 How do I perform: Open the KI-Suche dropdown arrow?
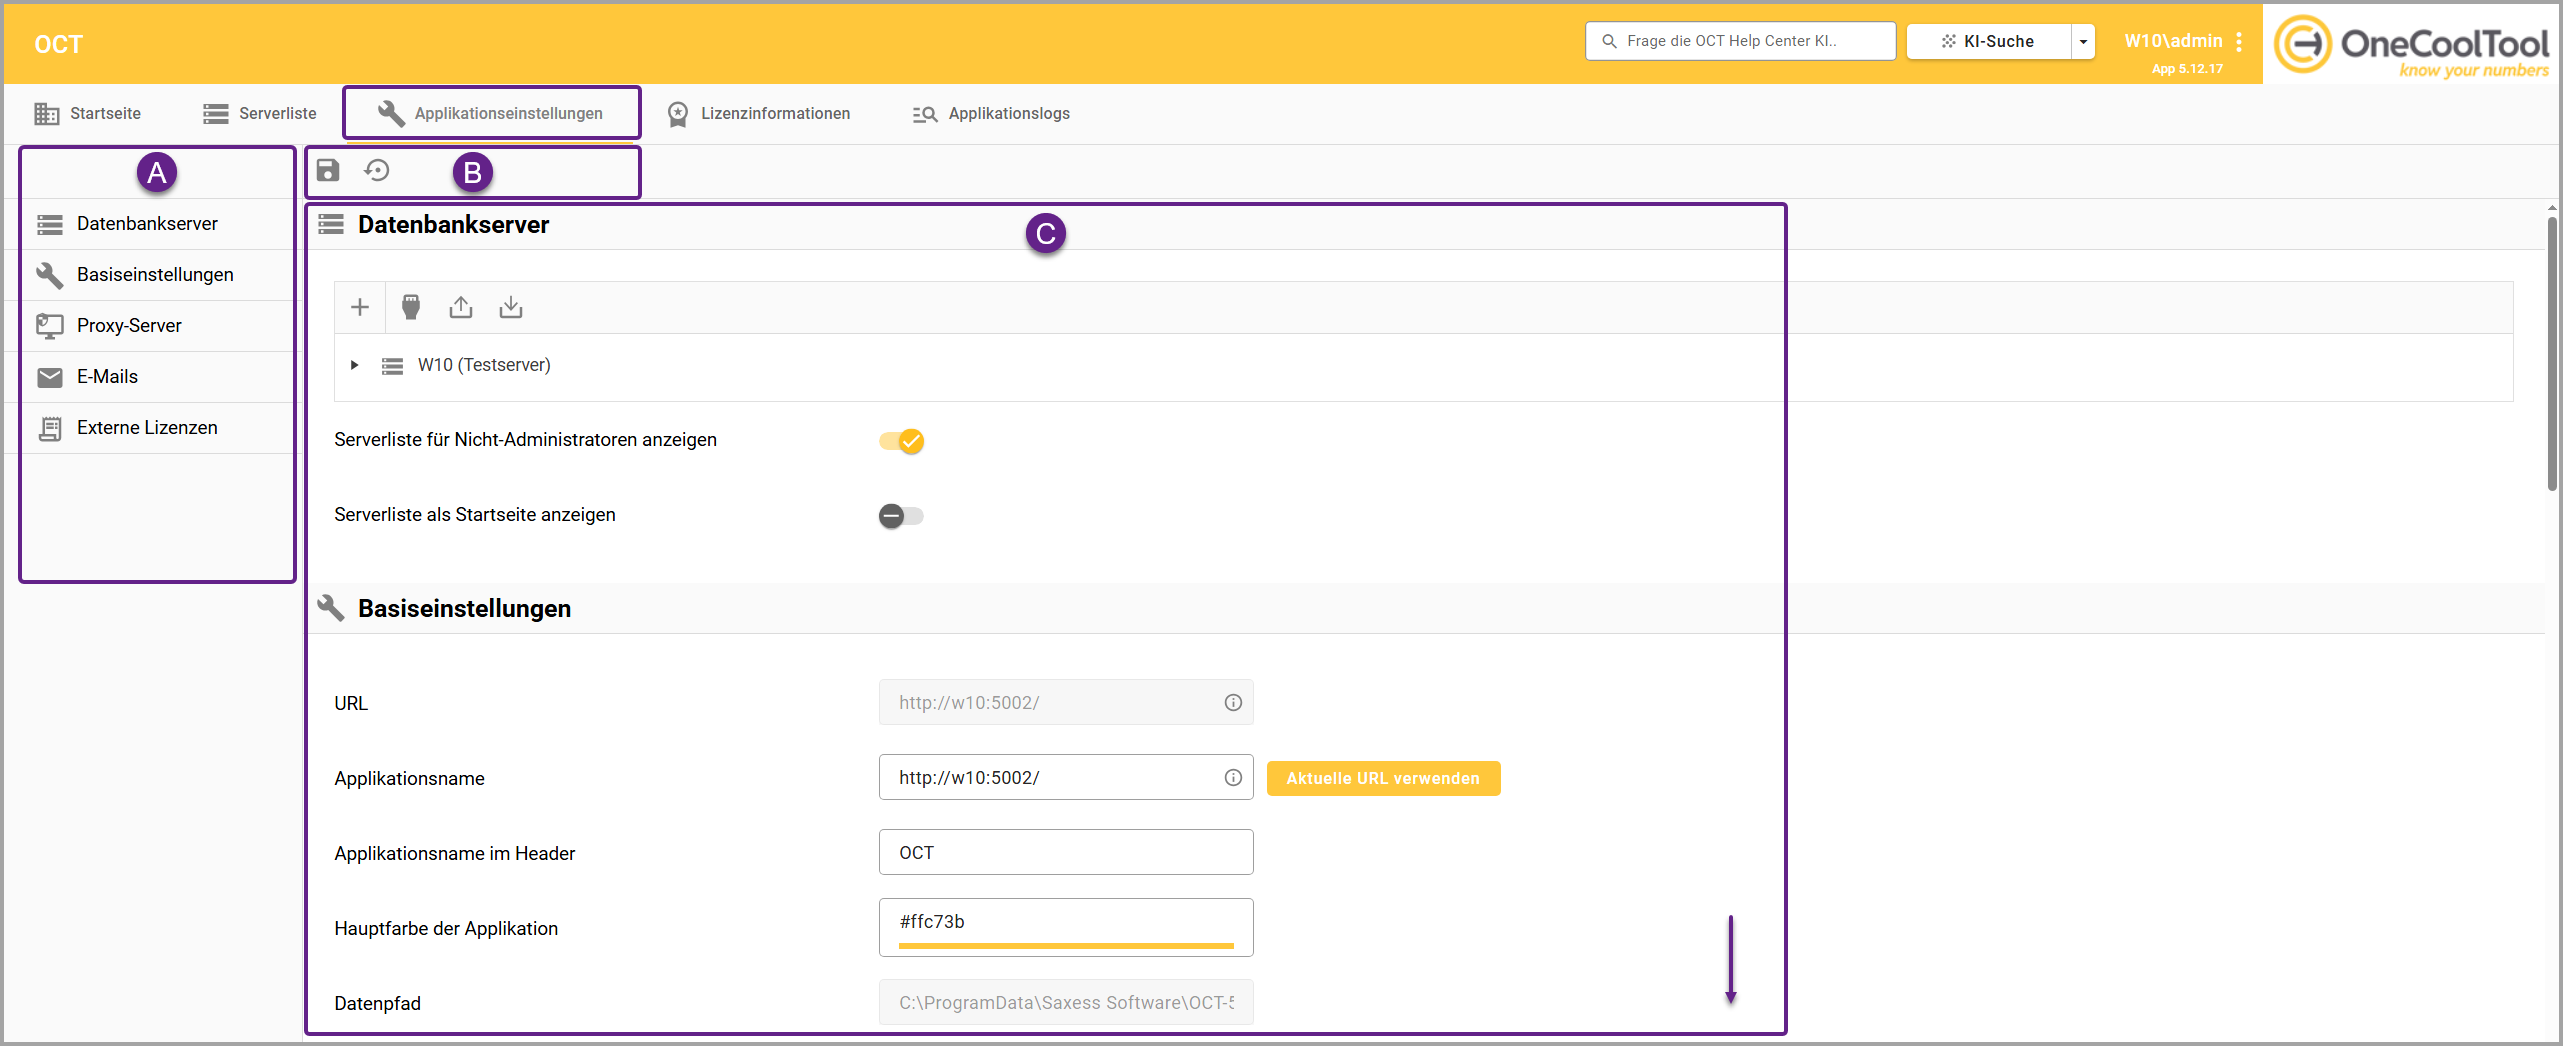click(2083, 42)
